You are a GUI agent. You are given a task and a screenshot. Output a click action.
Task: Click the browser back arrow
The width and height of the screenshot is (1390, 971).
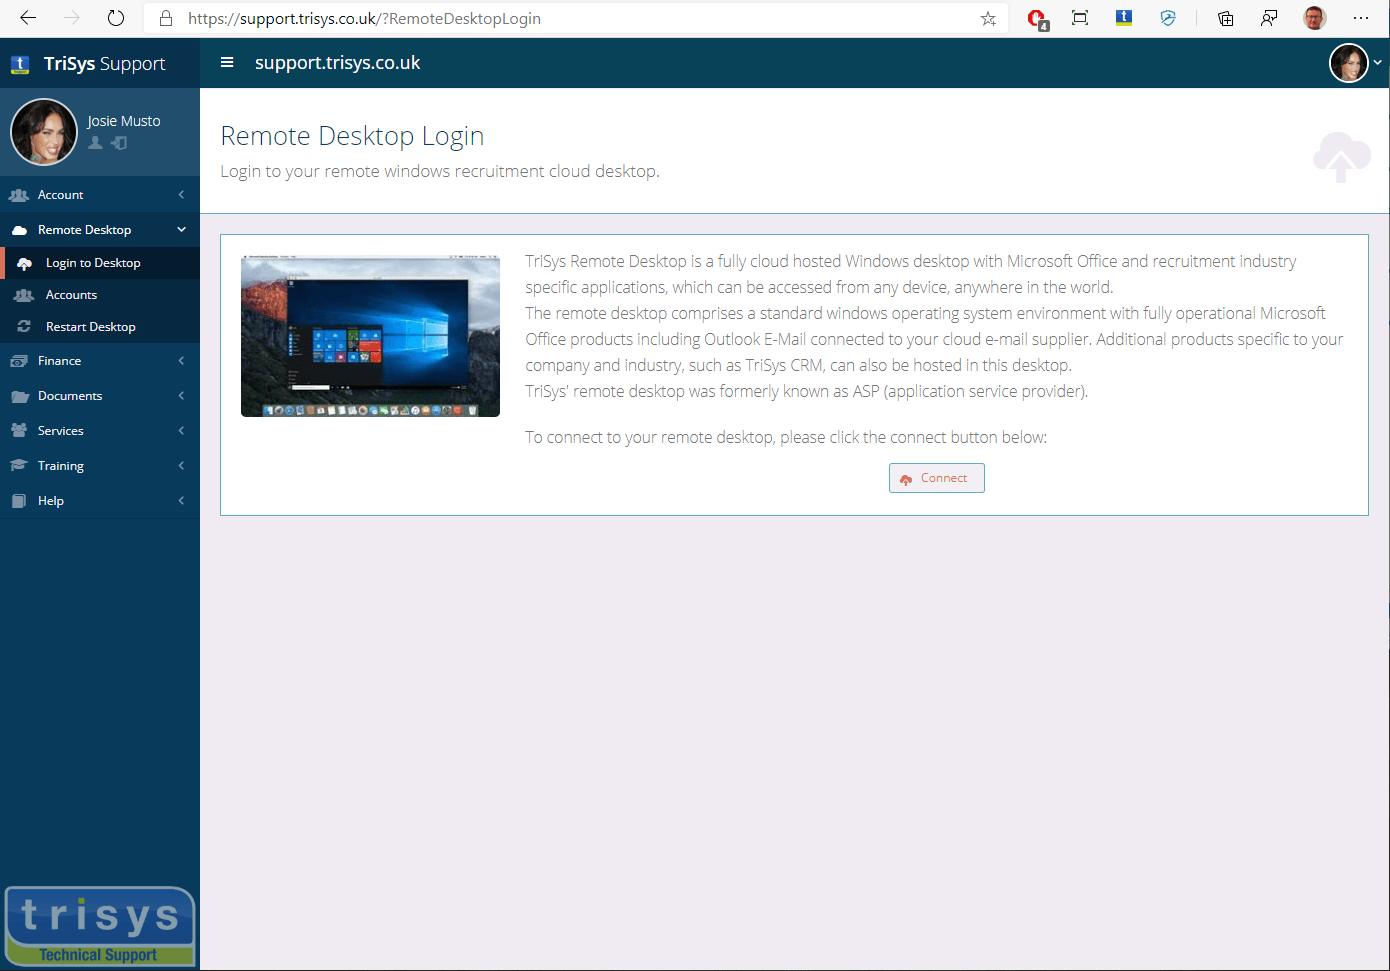(x=28, y=18)
